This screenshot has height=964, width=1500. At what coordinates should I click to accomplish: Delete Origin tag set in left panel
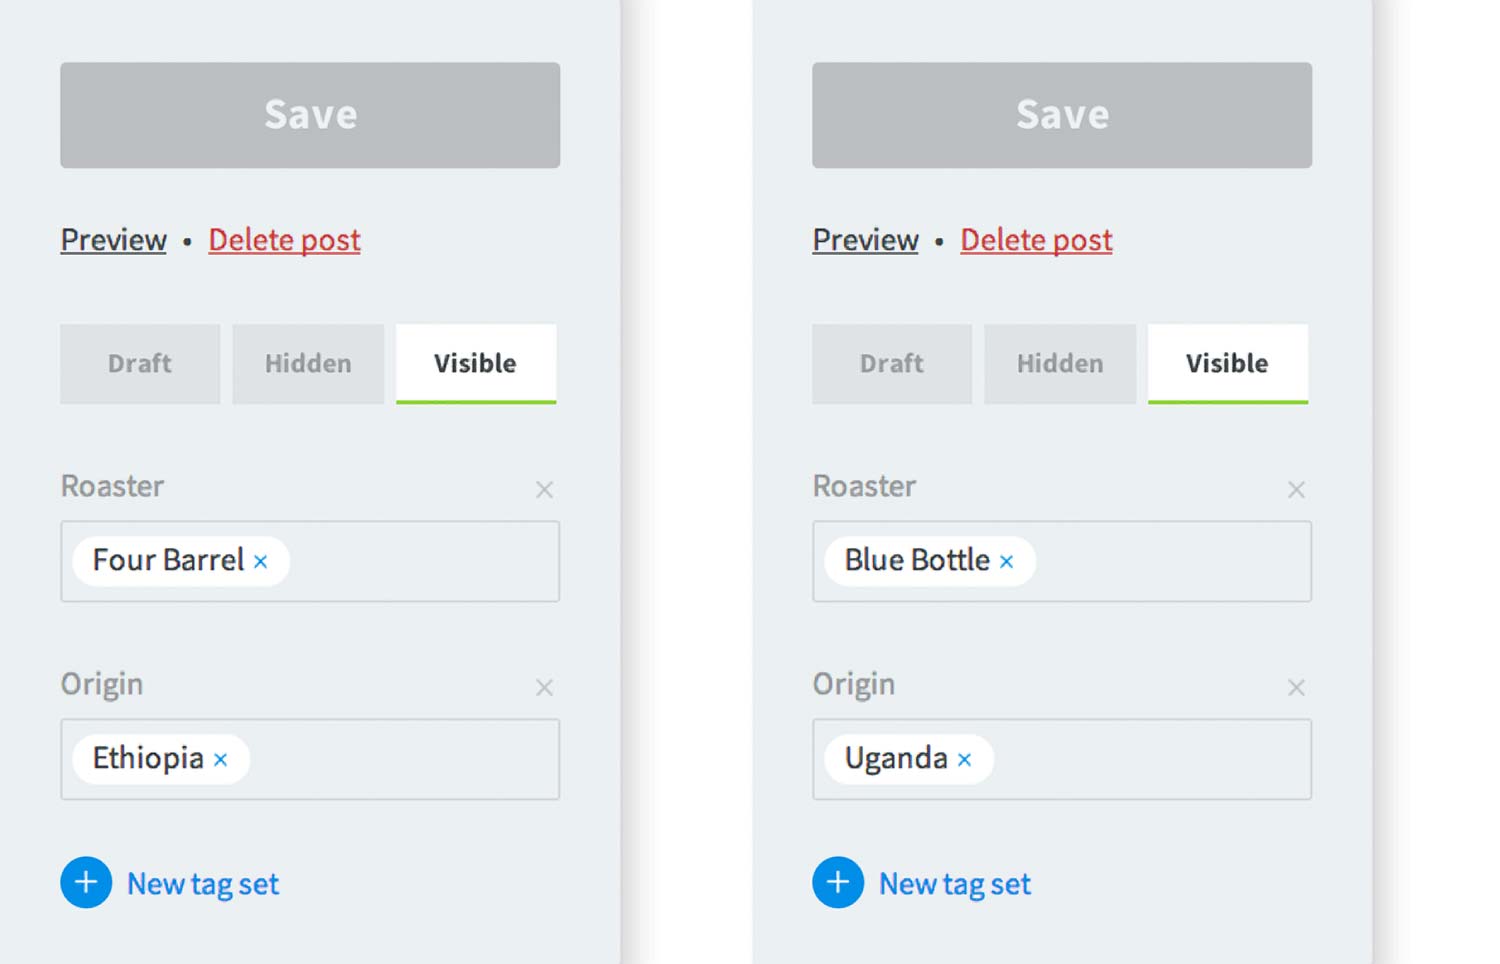[544, 688]
